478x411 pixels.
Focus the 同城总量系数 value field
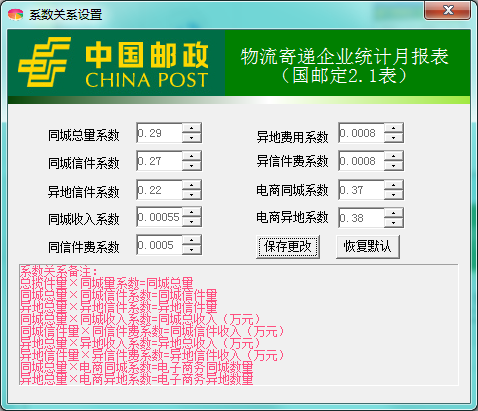[x=159, y=133]
